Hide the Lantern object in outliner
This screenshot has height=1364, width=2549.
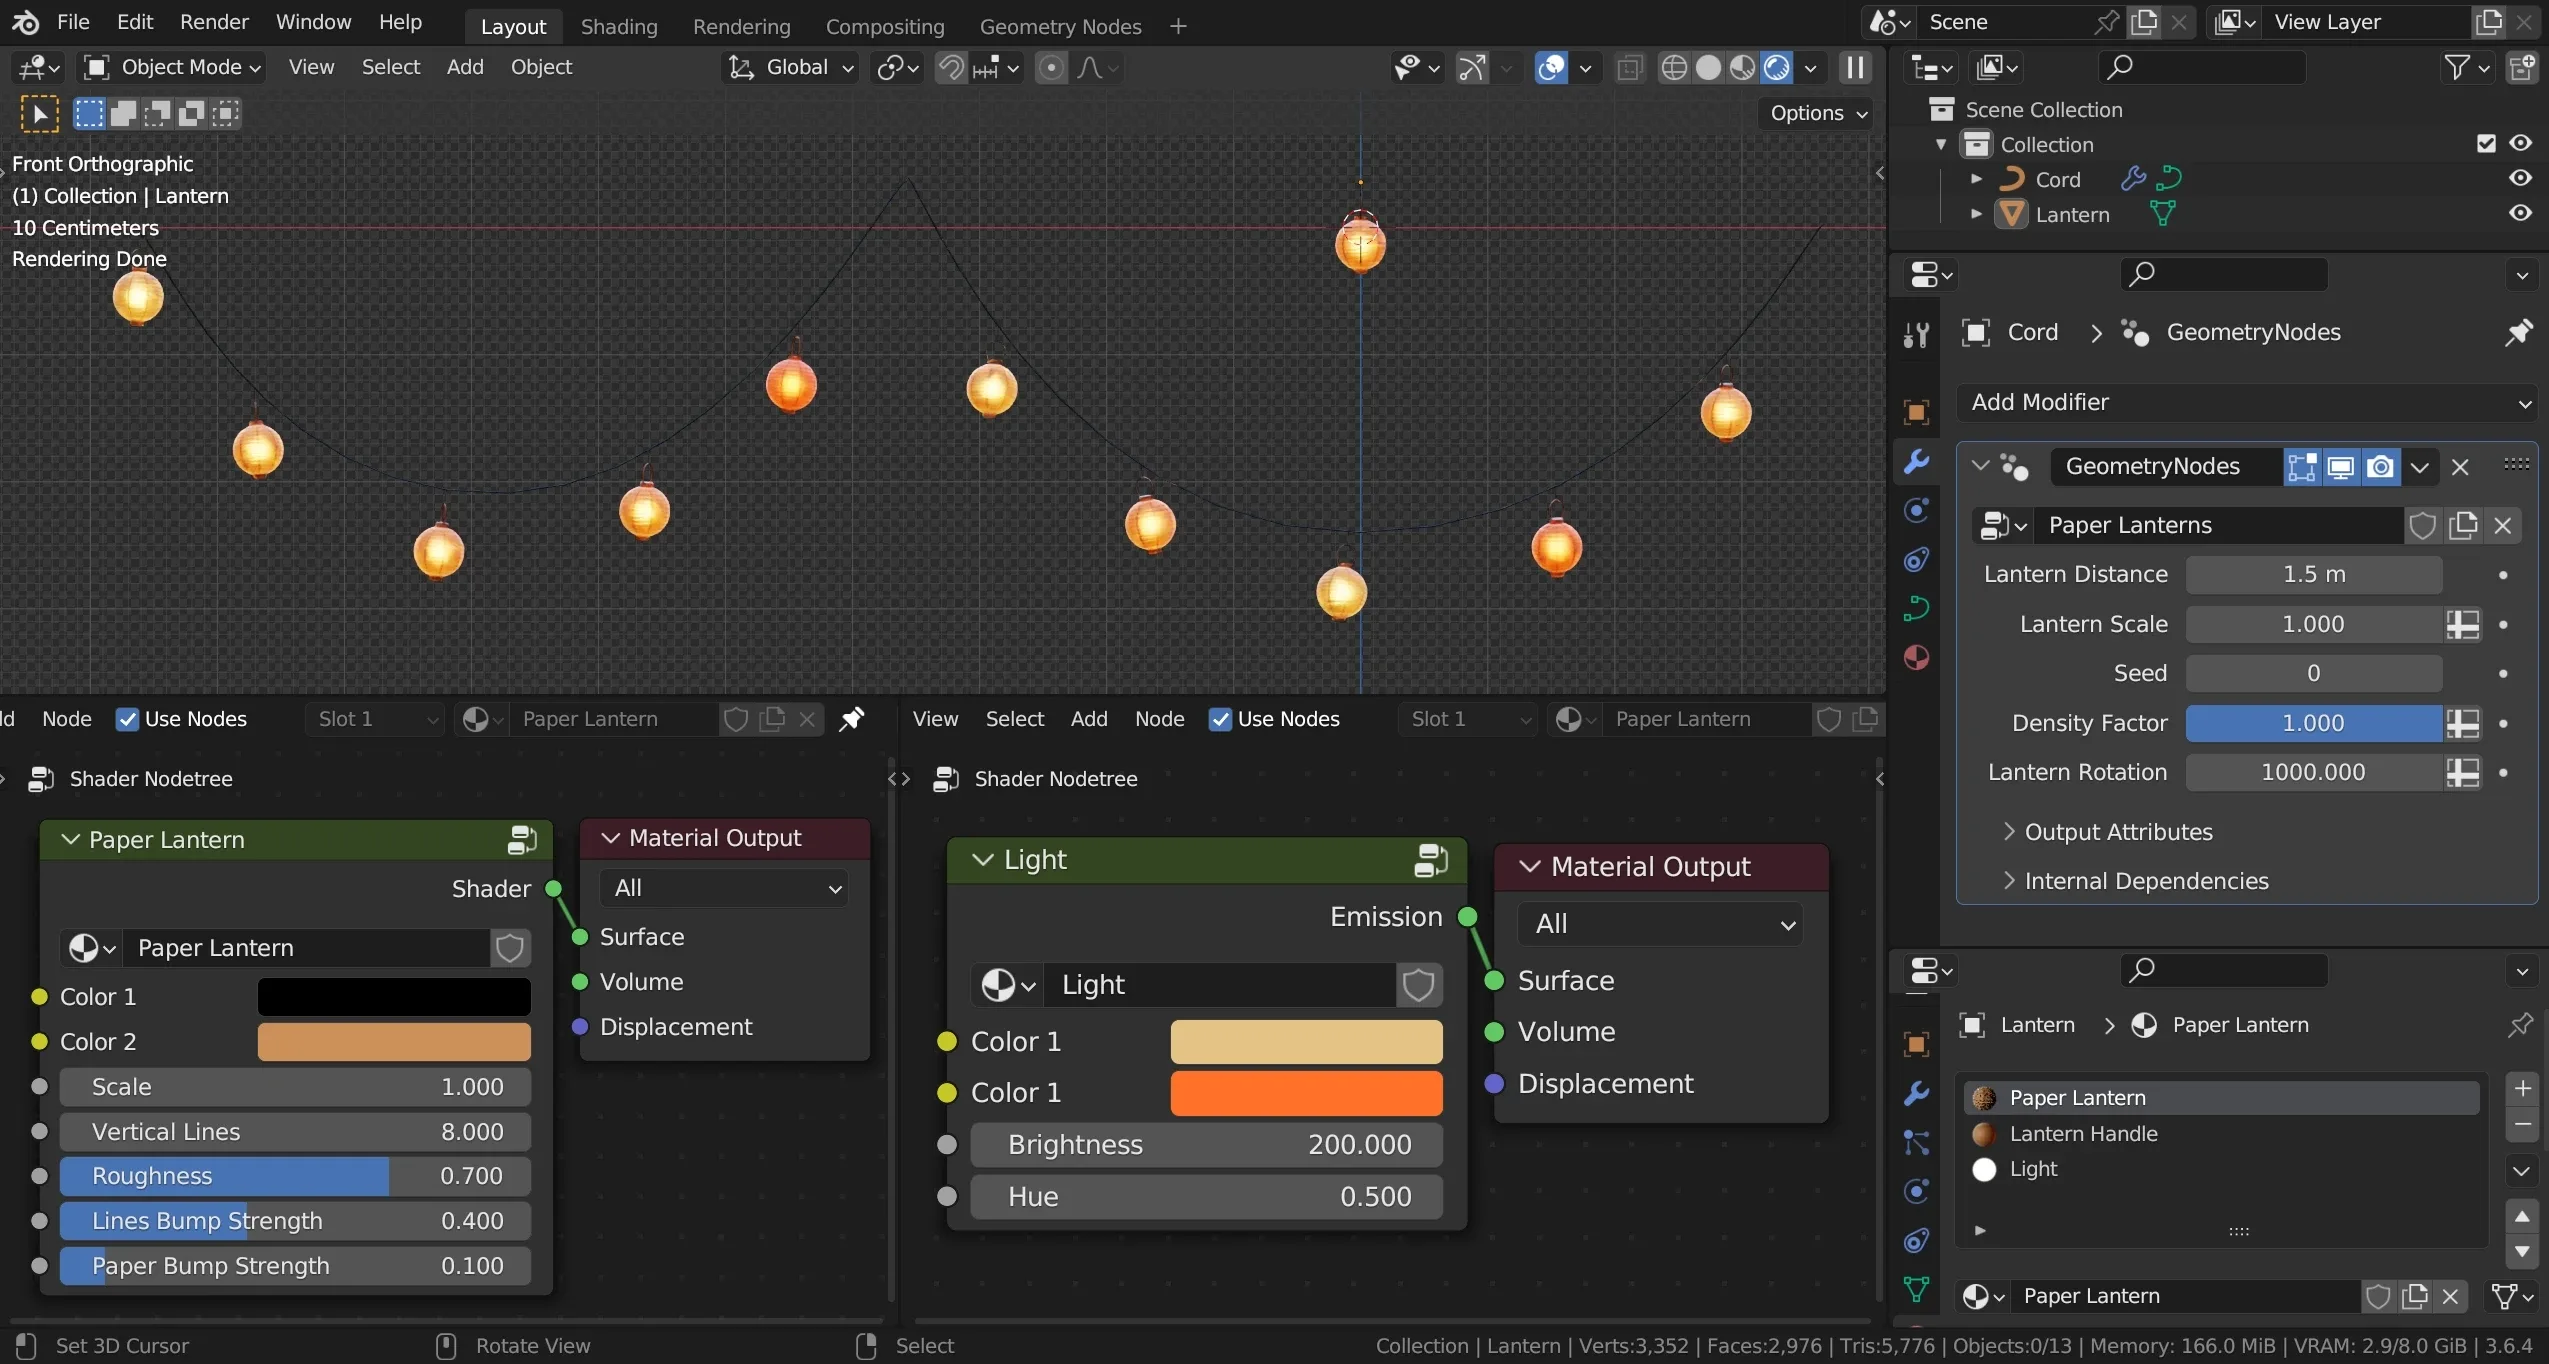click(2520, 214)
